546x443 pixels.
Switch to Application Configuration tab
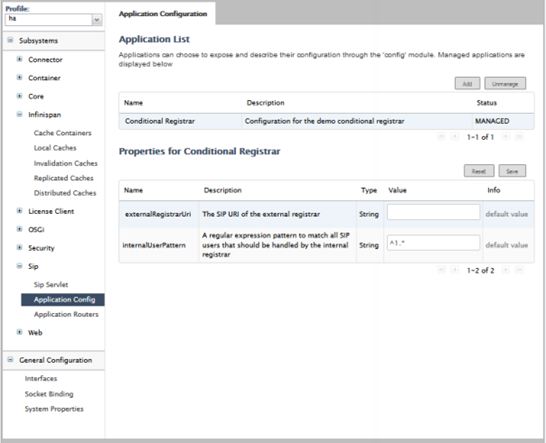pyautogui.click(x=163, y=14)
